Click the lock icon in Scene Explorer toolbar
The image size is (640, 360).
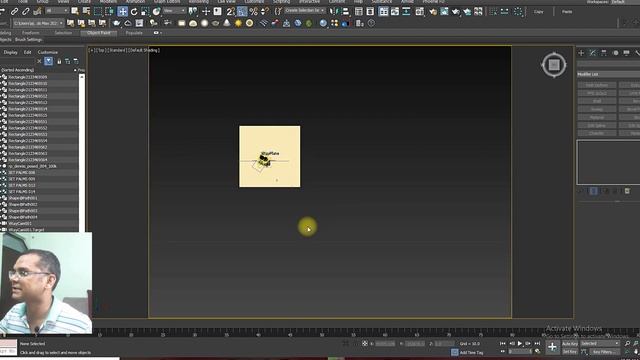[x=59, y=61]
